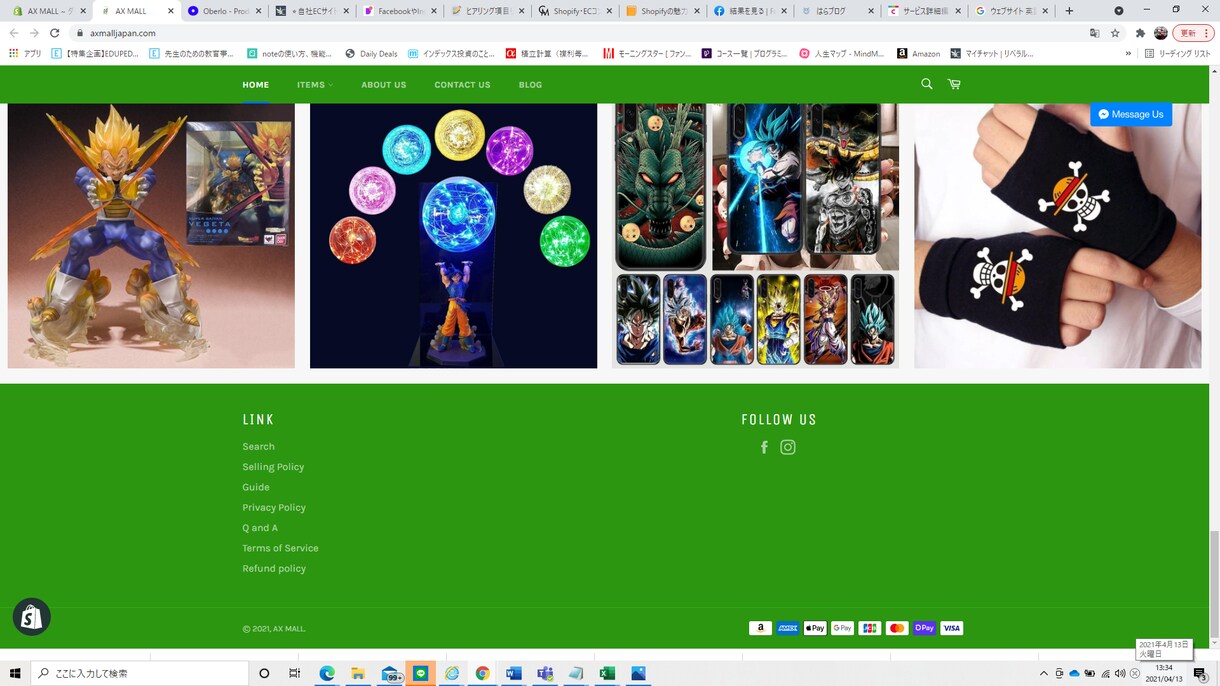Click the translate page icon in address bar
The image size is (1220, 686).
pyautogui.click(x=1094, y=33)
